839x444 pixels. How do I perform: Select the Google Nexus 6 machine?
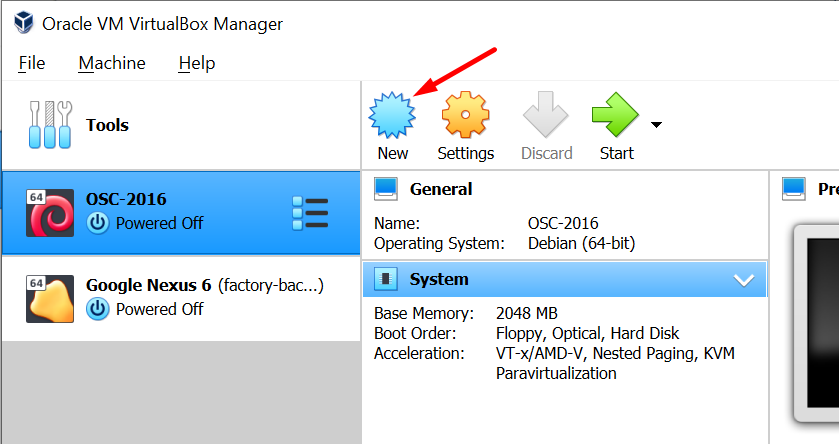point(181,298)
